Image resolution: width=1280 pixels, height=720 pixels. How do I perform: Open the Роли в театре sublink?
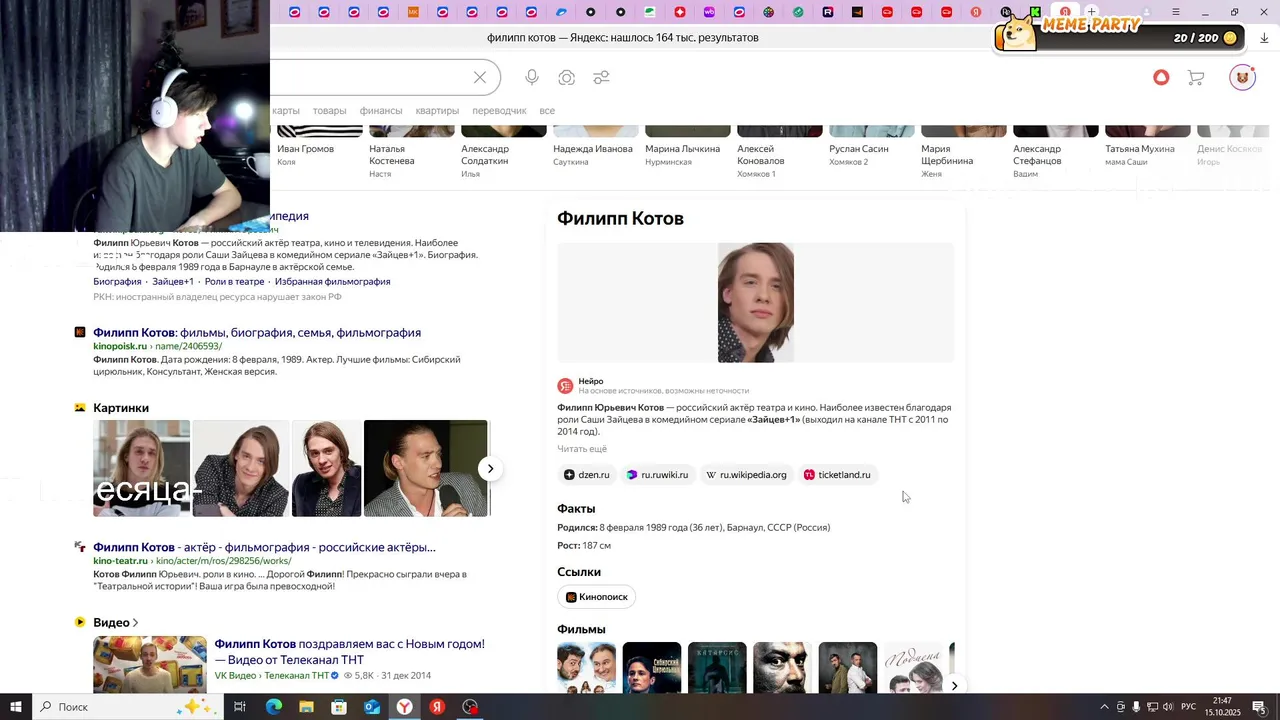[x=234, y=282]
